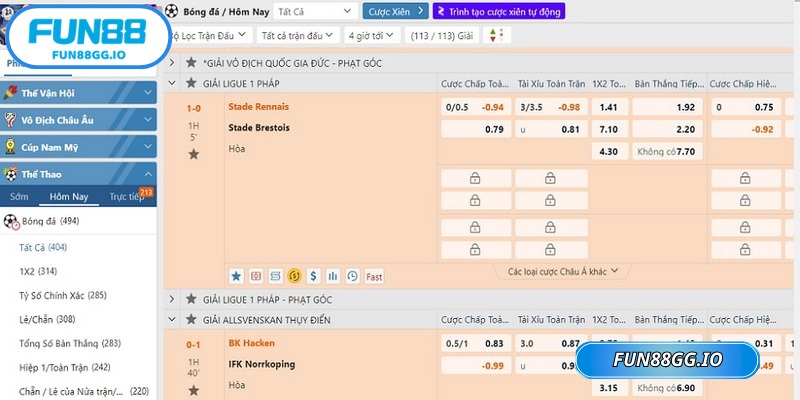Open the Stade Rennais team link
Image resolution: width=800 pixels, height=400 pixels.
click(259, 107)
